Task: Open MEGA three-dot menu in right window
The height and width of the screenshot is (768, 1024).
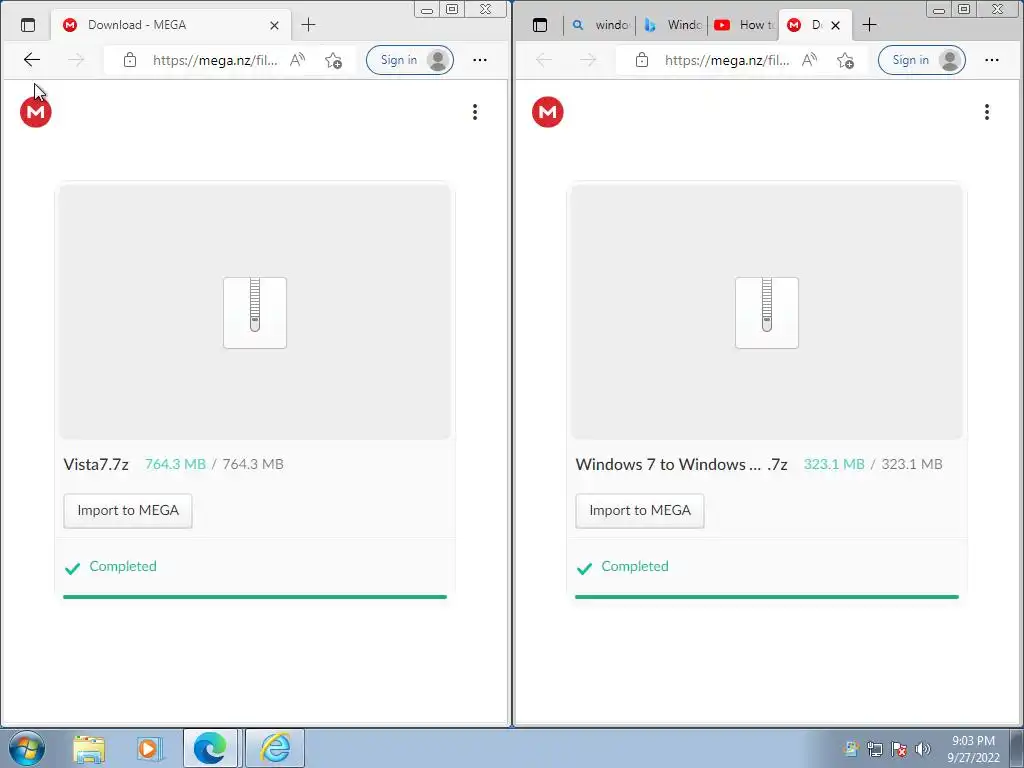Action: tap(987, 112)
